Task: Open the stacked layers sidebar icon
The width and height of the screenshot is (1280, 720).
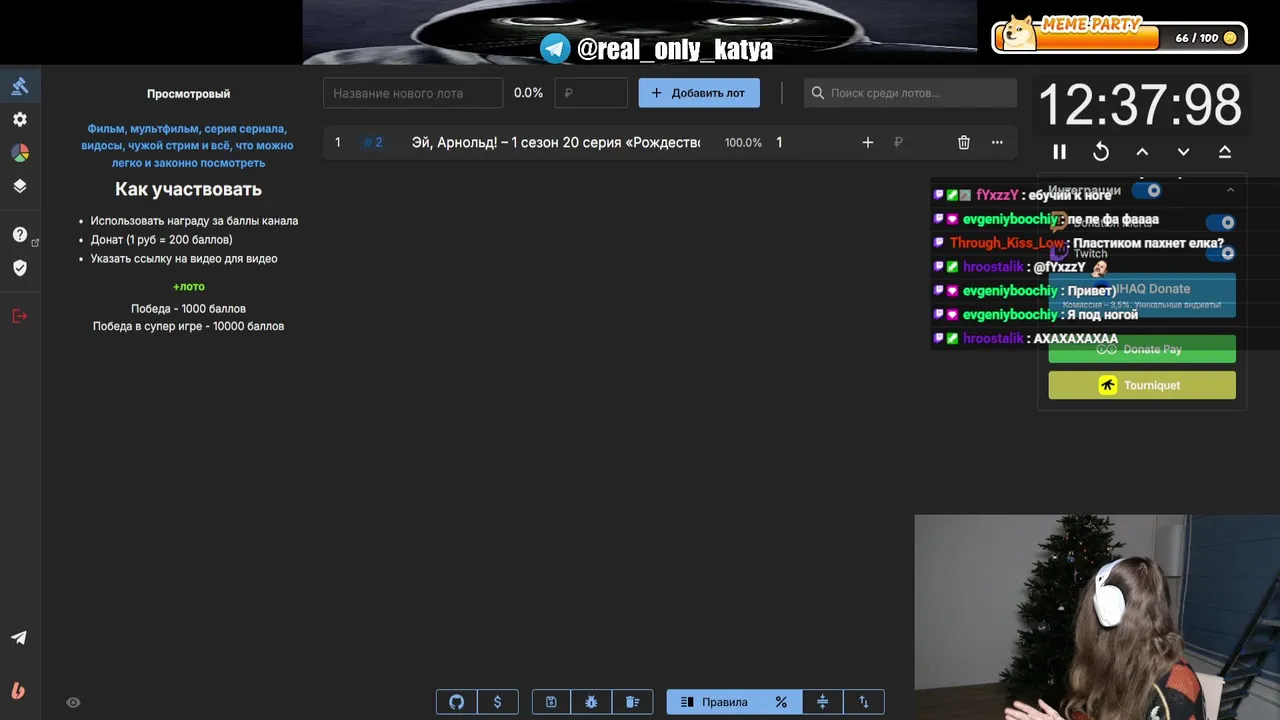Action: (20, 186)
